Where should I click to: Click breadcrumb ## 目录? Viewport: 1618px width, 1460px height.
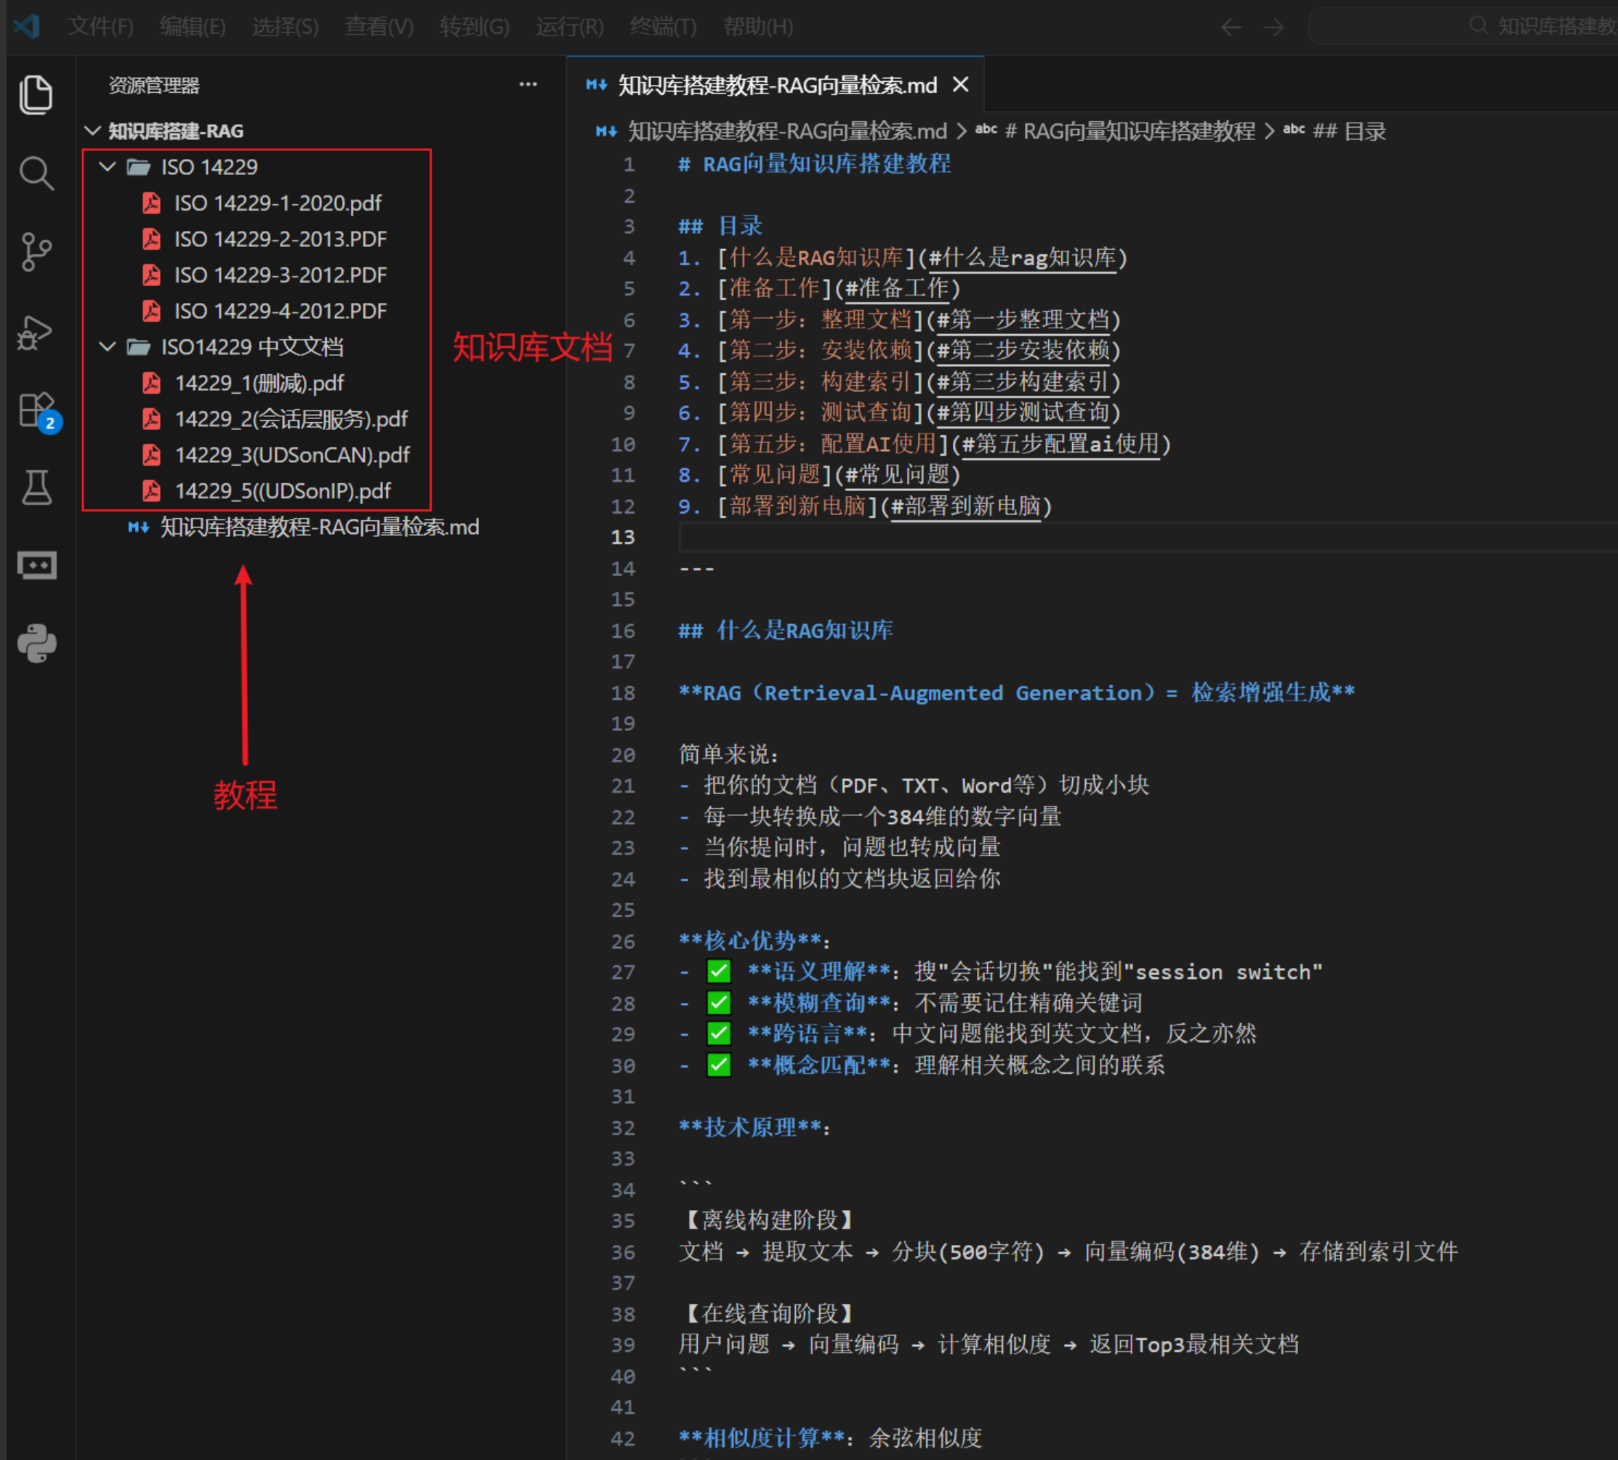1349,131
